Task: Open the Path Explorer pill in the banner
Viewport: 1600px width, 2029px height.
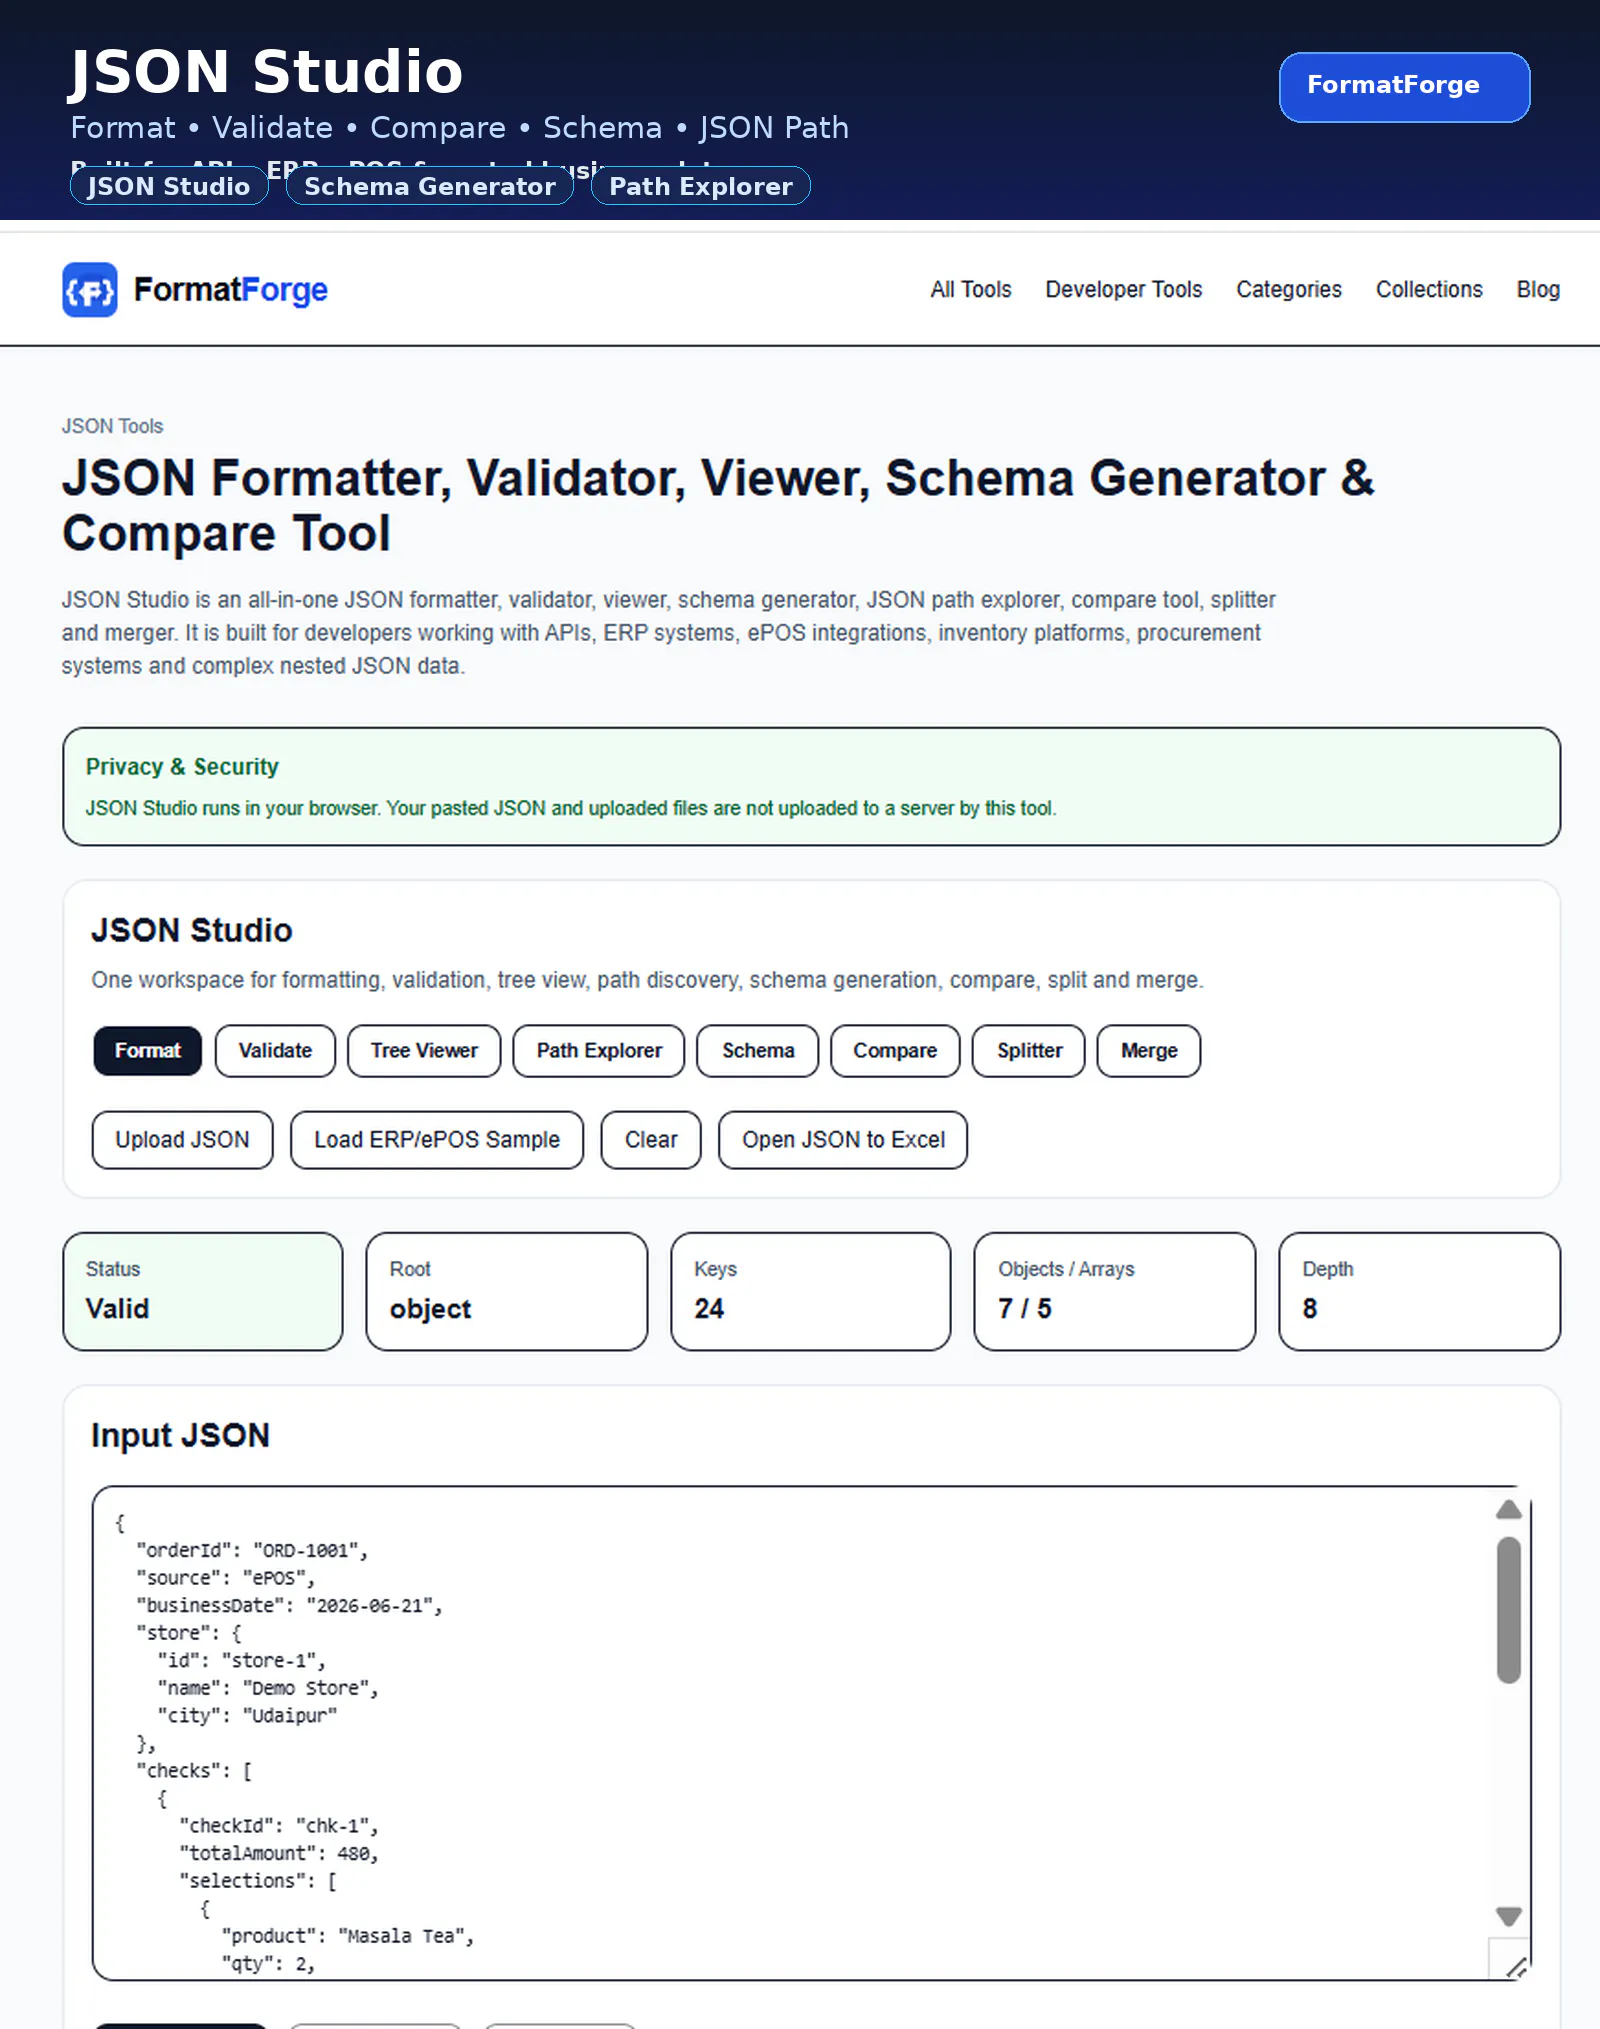Action: (701, 186)
